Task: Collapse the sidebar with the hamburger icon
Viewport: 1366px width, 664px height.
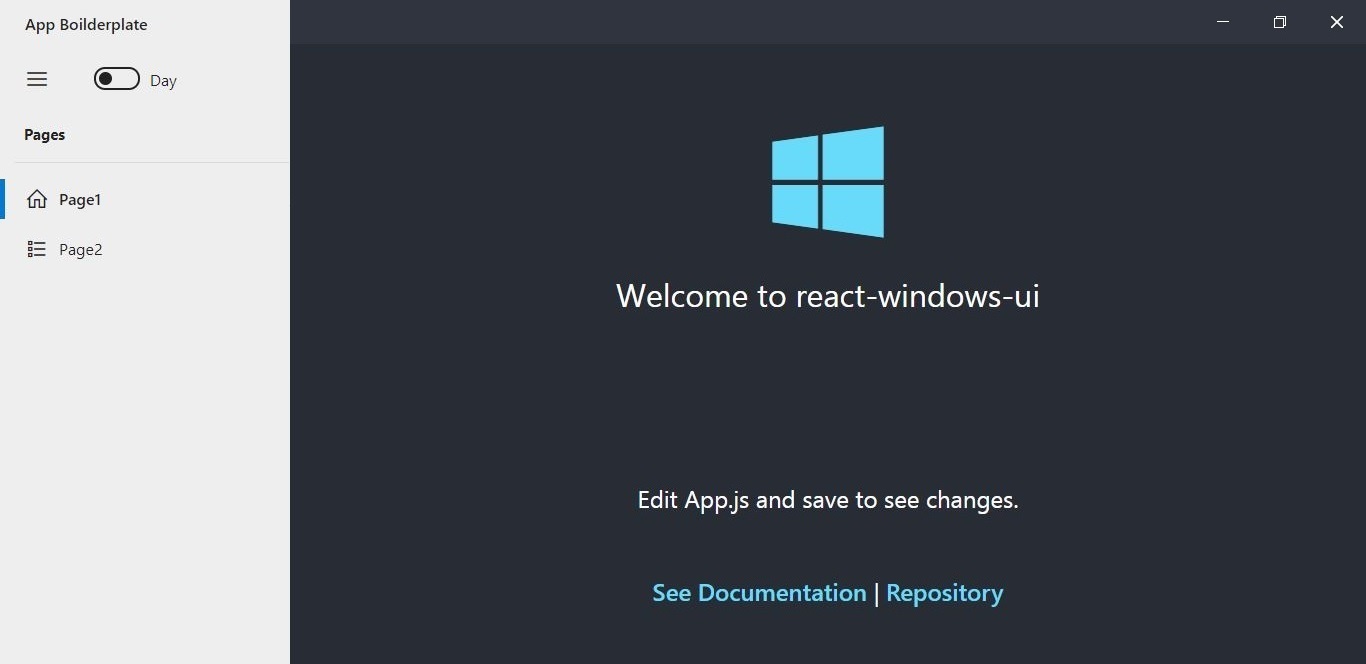Action: [37, 79]
